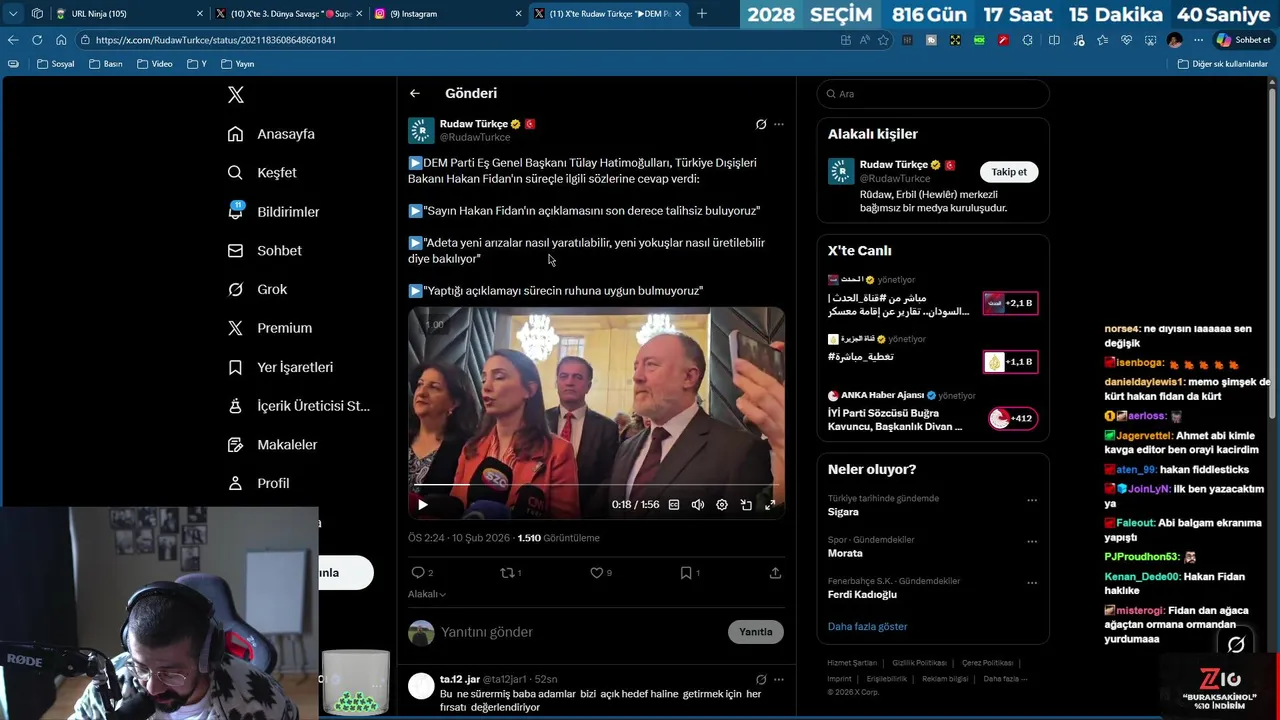The image size is (1280, 720).
Task: Open Sohbet et Copilot button
Action: tap(1243, 40)
